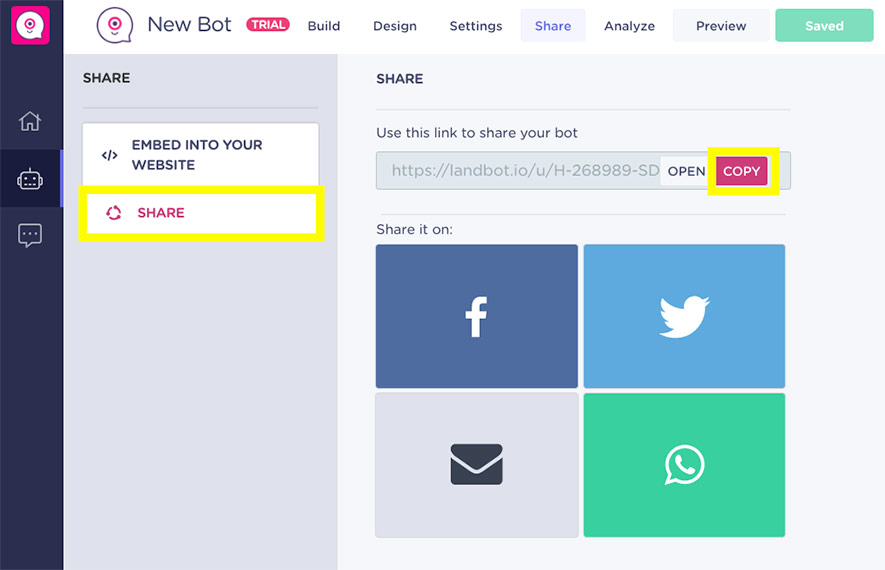Image resolution: width=885 pixels, height=570 pixels.
Task: Select the Share option in left panel
Action: [201, 213]
